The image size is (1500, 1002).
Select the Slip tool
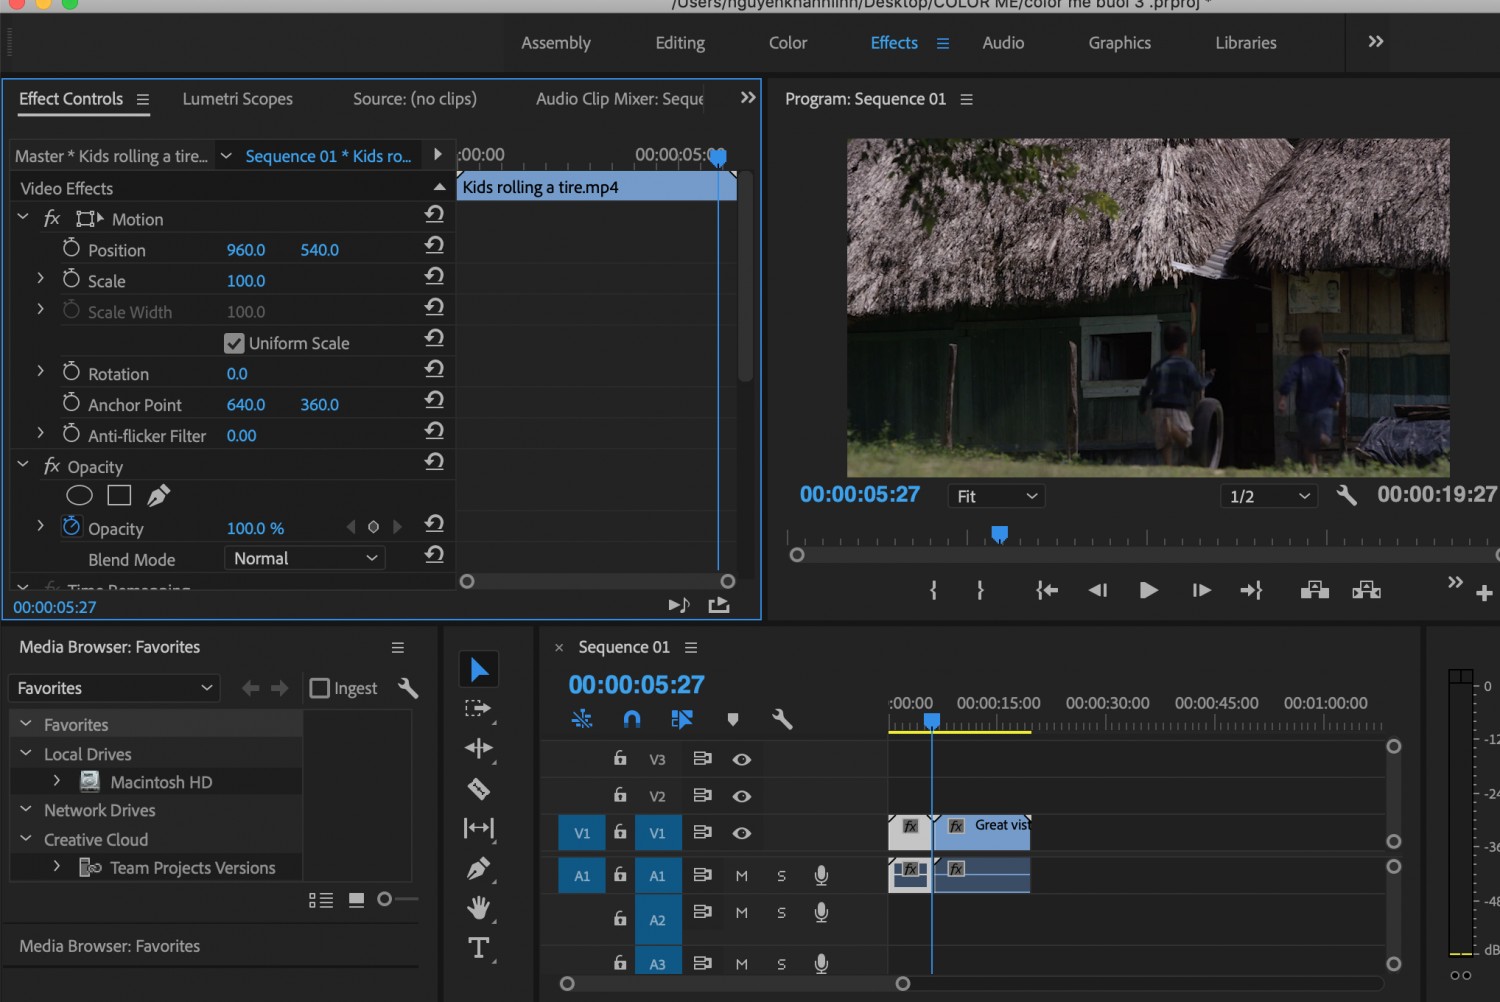(479, 828)
